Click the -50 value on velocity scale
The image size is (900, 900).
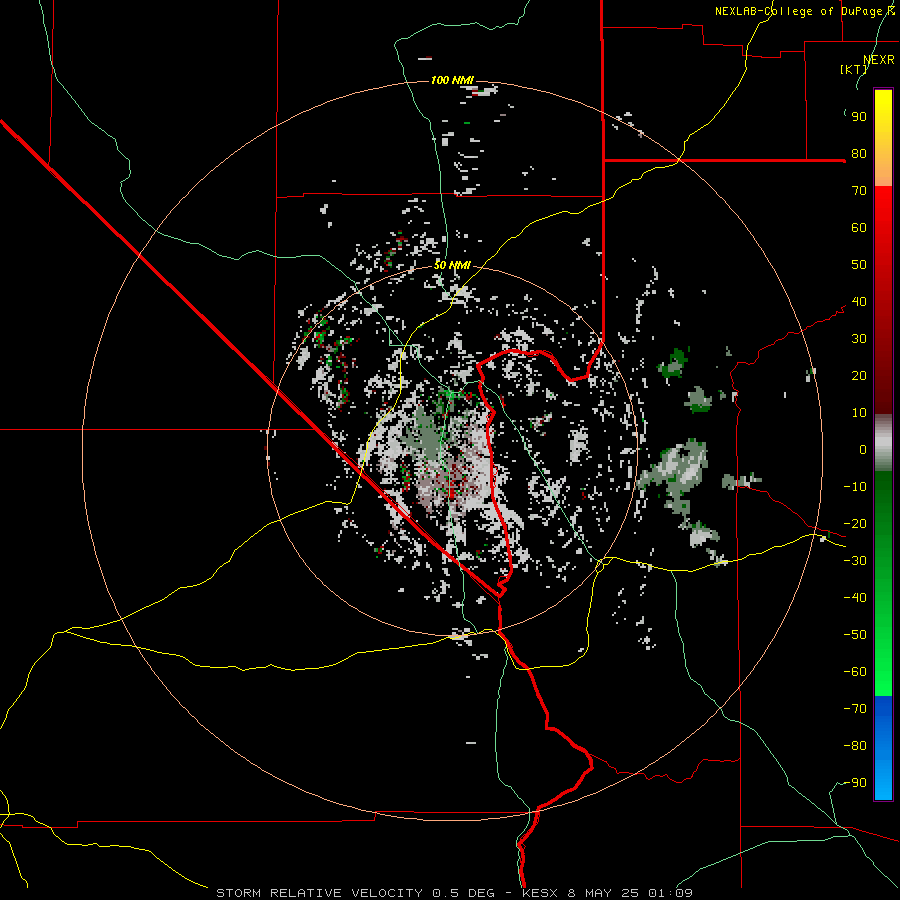click(x=855, y=635)
